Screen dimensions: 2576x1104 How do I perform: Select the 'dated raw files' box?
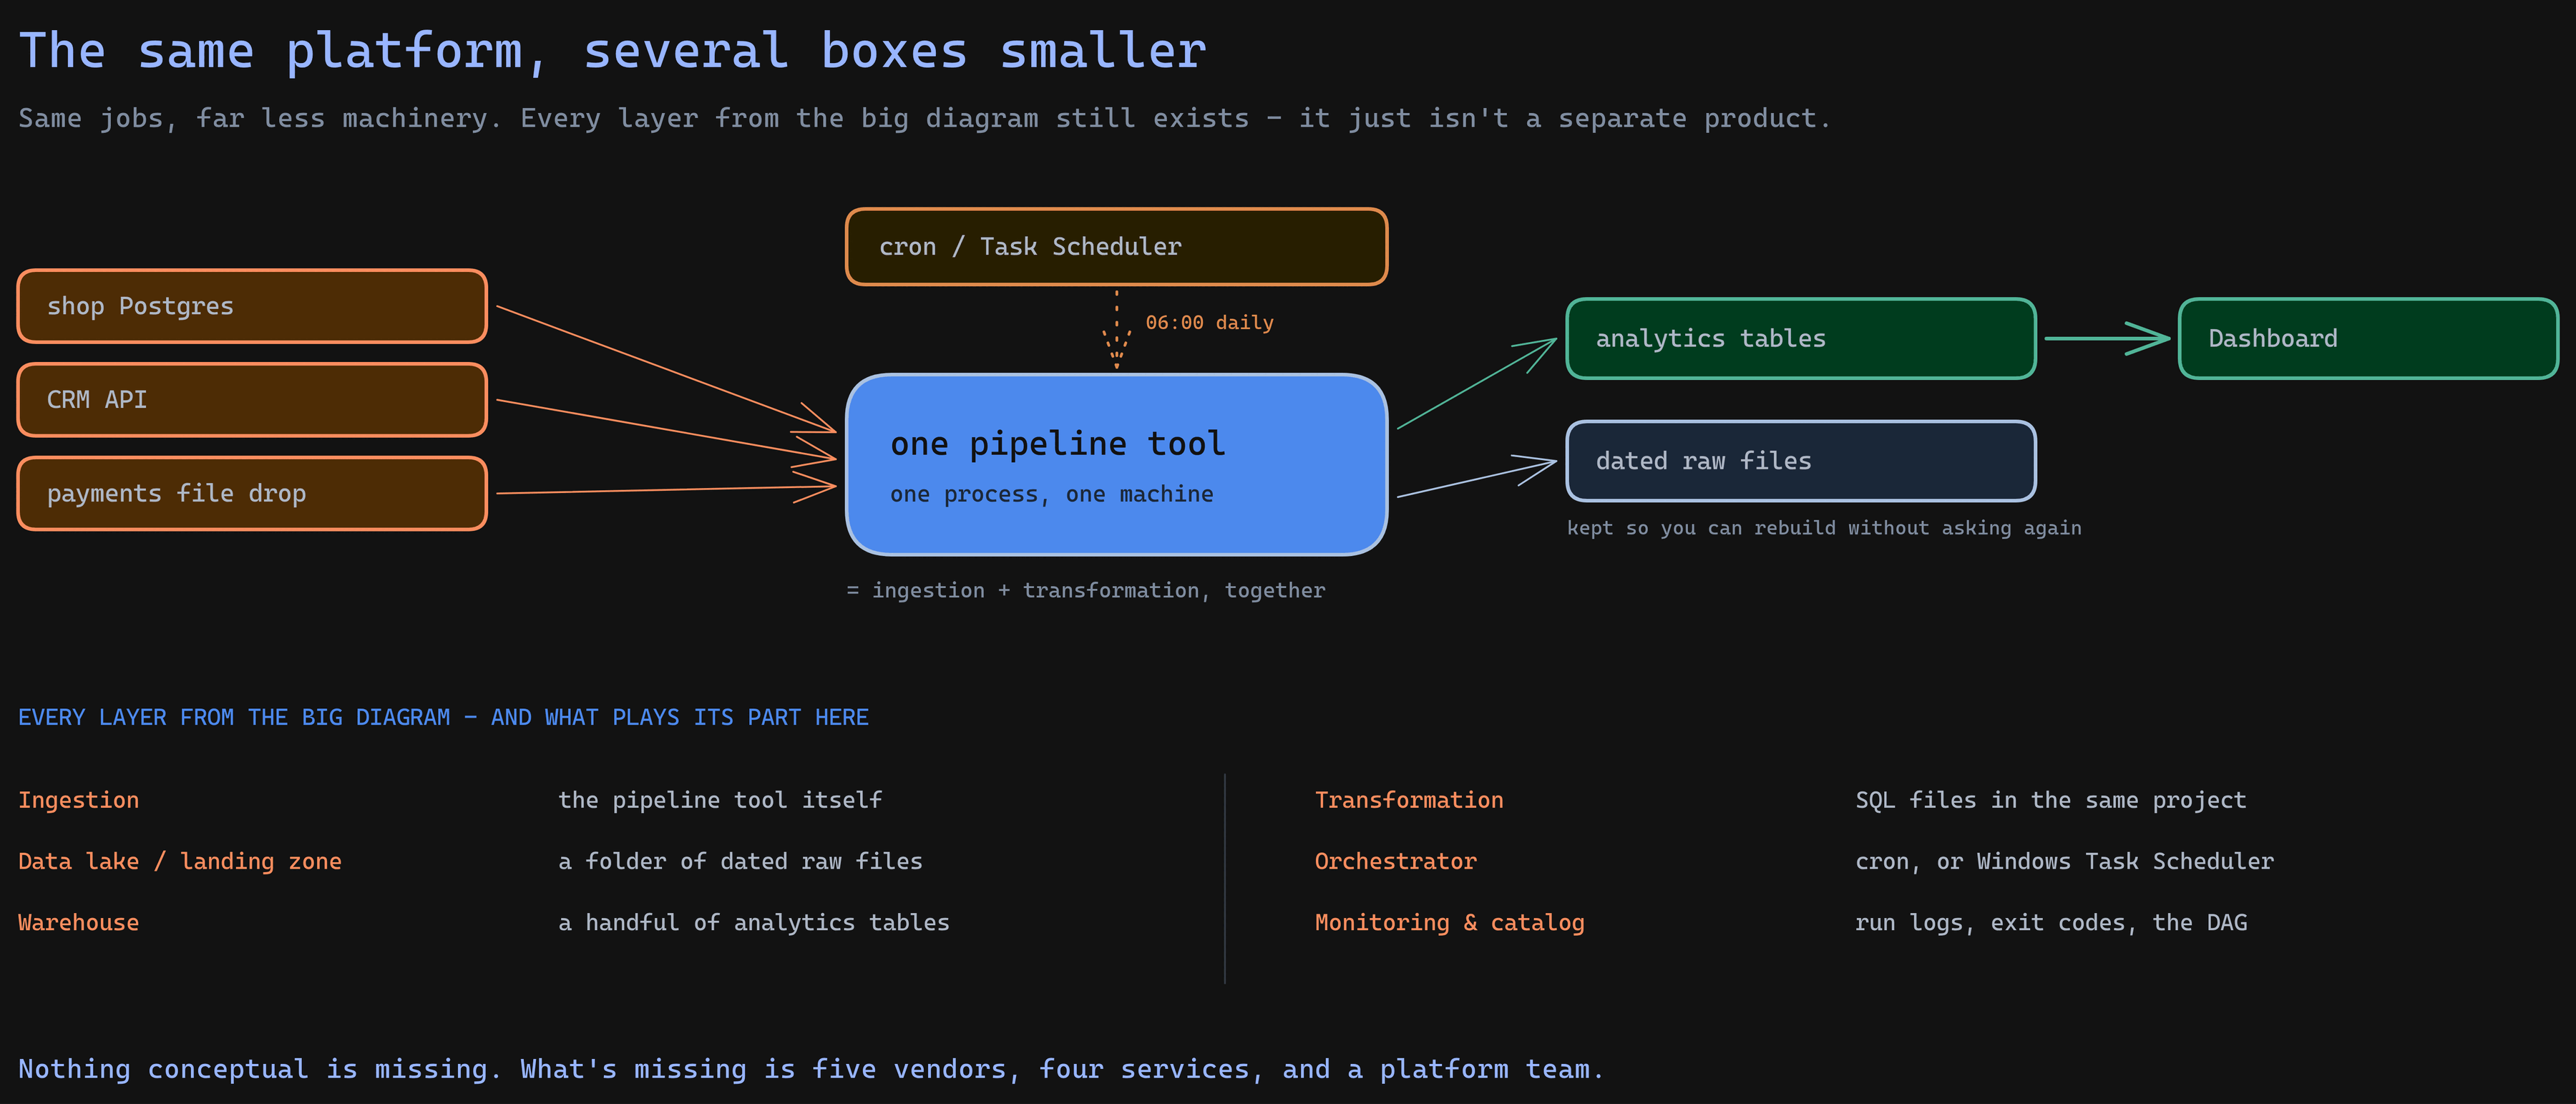[x=1800, y=461]
